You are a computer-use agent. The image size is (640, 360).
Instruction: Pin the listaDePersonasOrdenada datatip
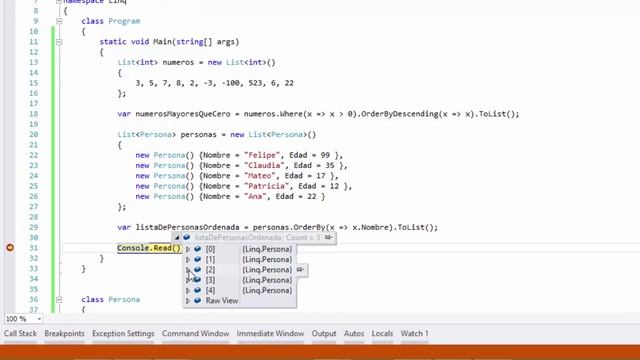point(329,237)
